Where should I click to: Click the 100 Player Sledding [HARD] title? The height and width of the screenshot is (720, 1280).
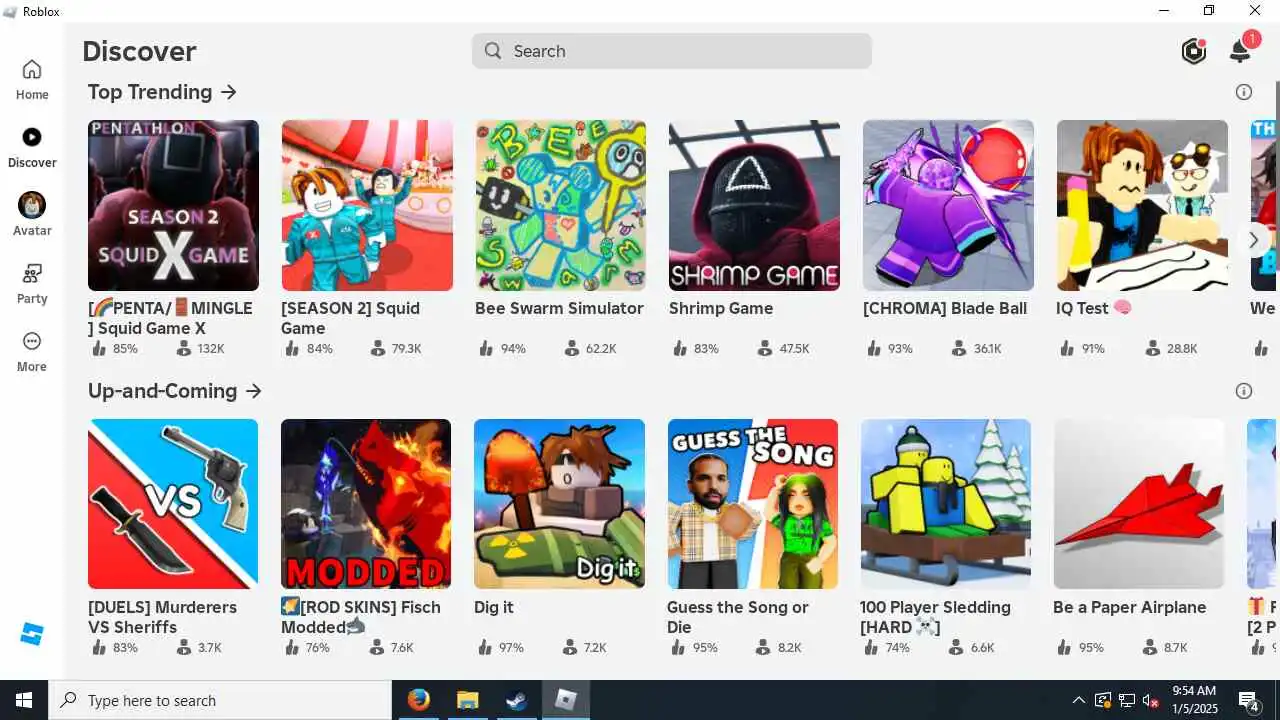pyautogui.click(x=935, y=617)
